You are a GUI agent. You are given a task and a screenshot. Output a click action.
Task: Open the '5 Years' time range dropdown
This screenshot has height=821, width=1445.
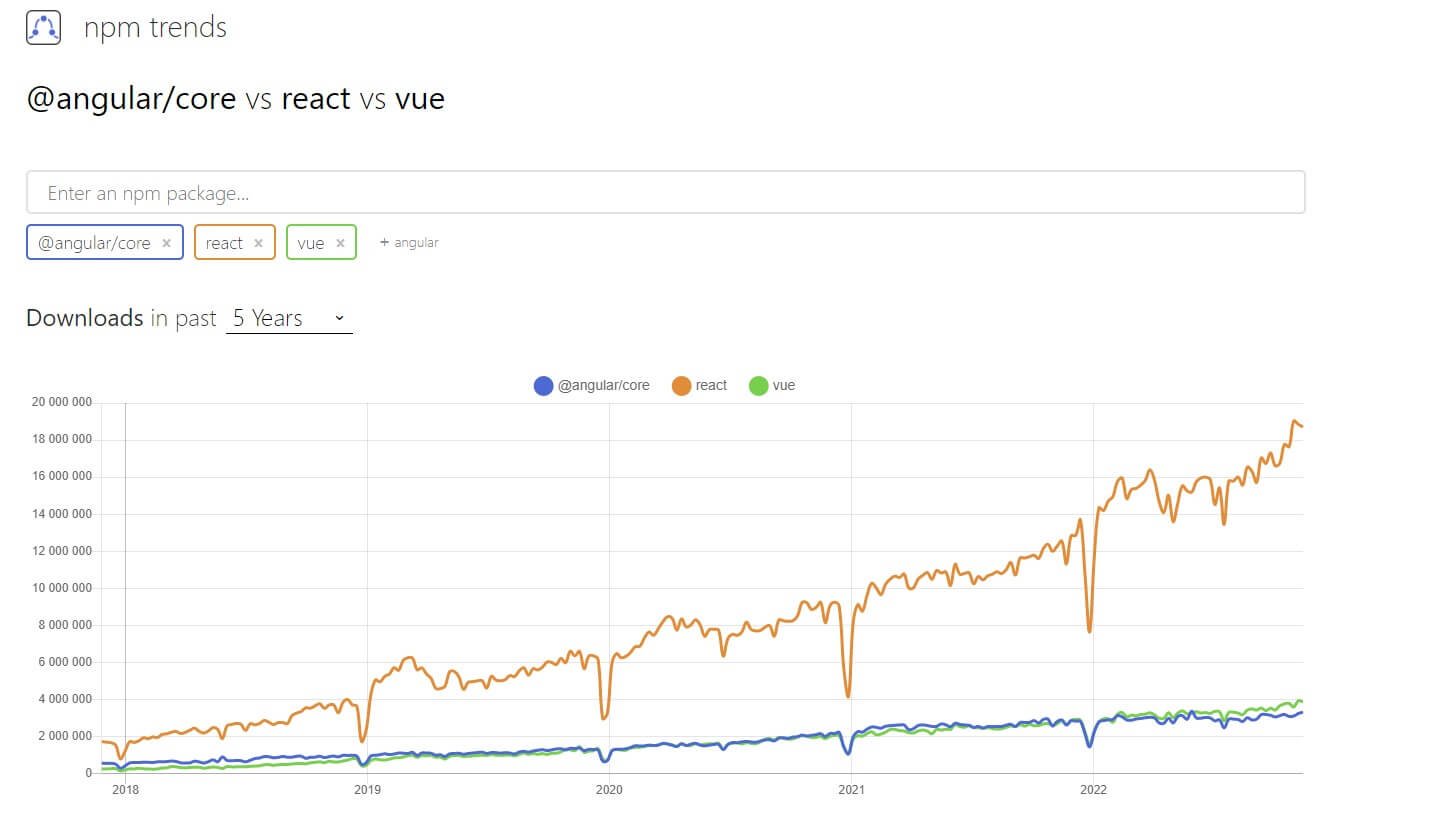[289, 318]
